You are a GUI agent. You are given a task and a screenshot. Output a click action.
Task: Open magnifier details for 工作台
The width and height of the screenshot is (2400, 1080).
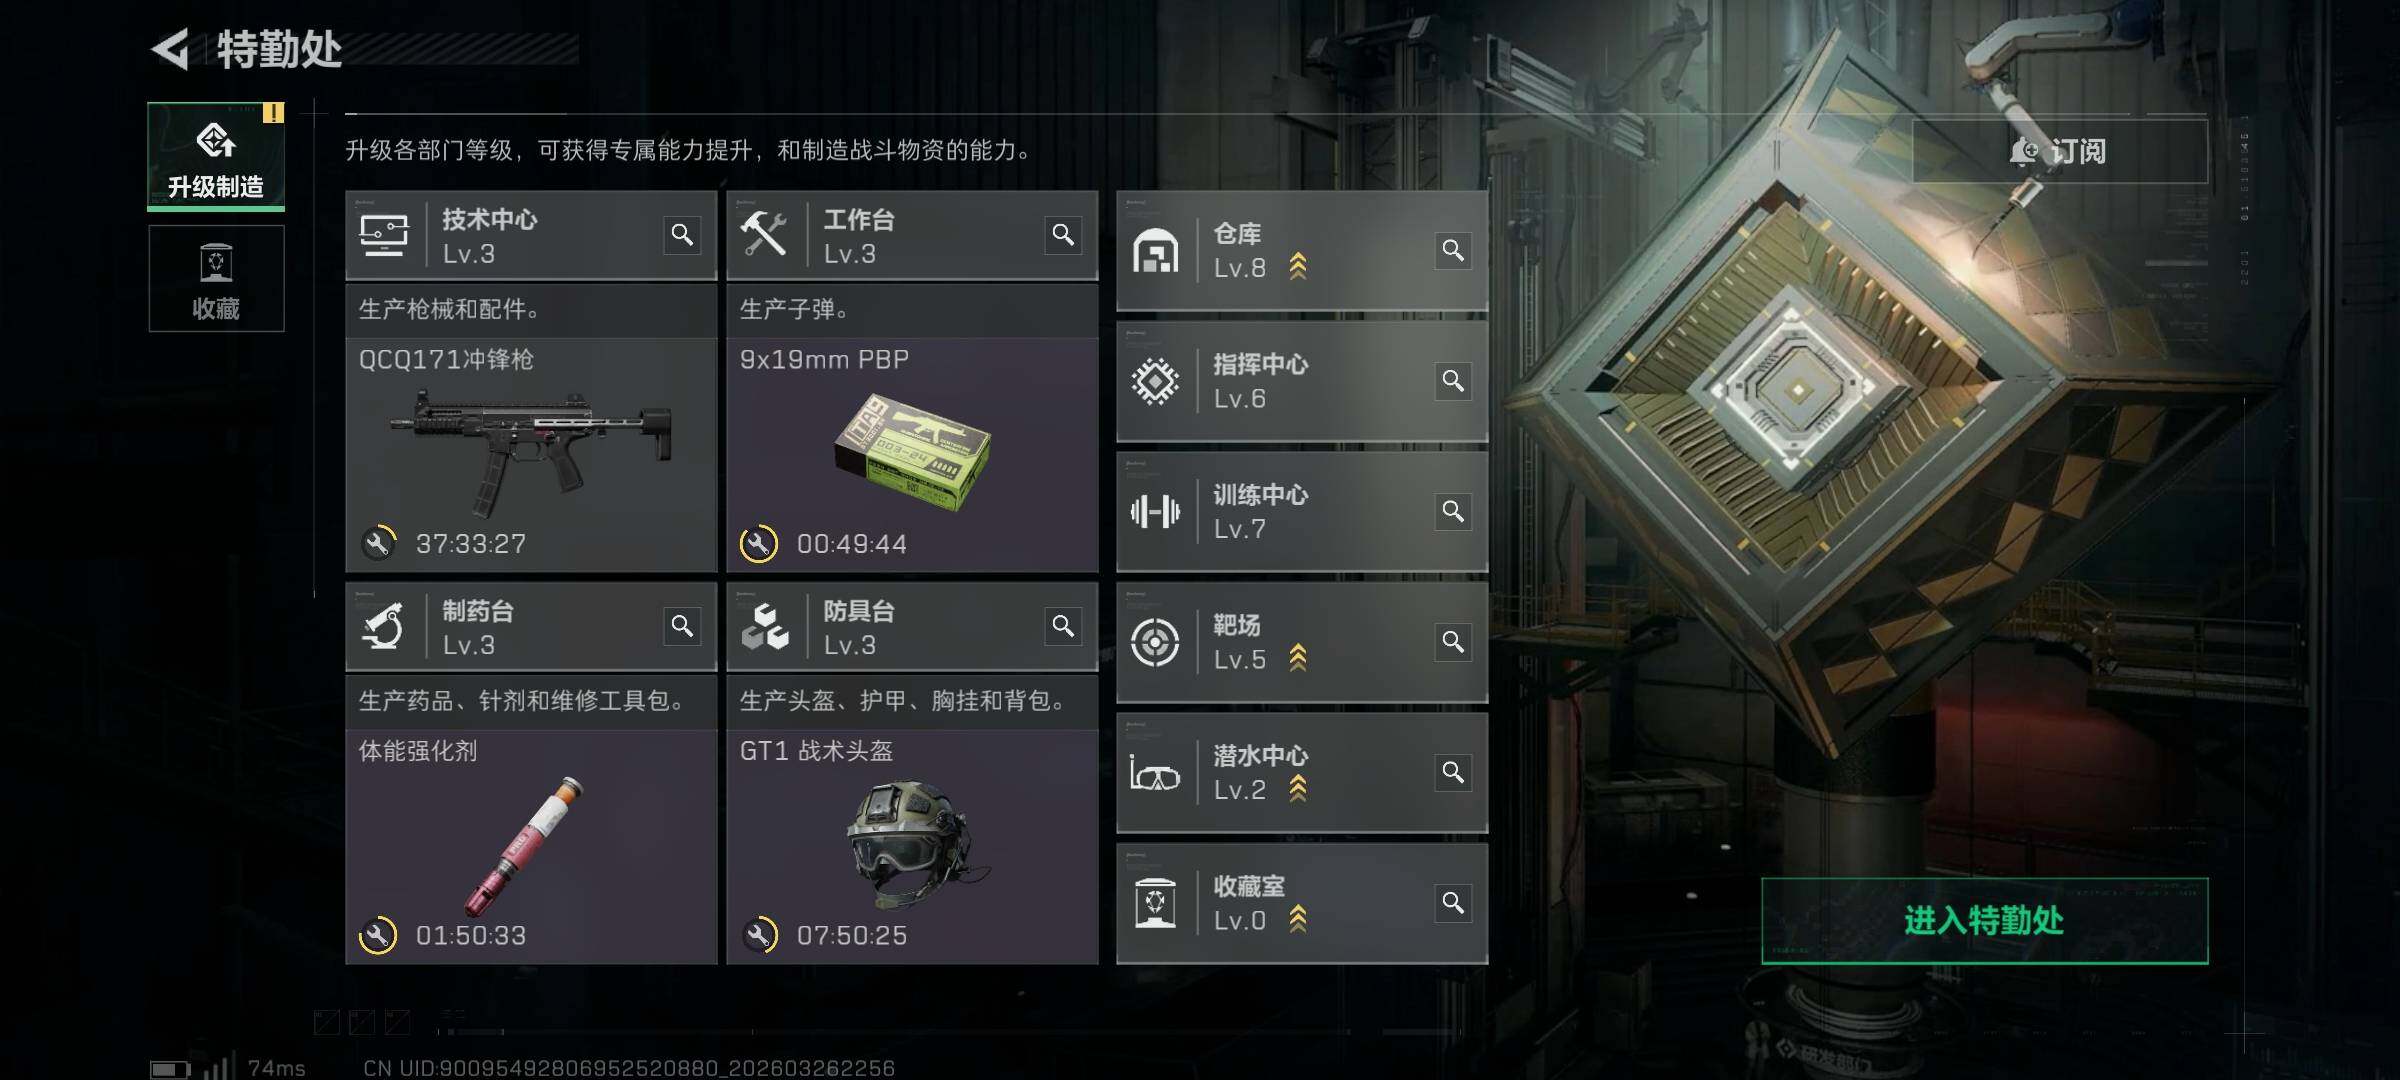click(1063, 235)
